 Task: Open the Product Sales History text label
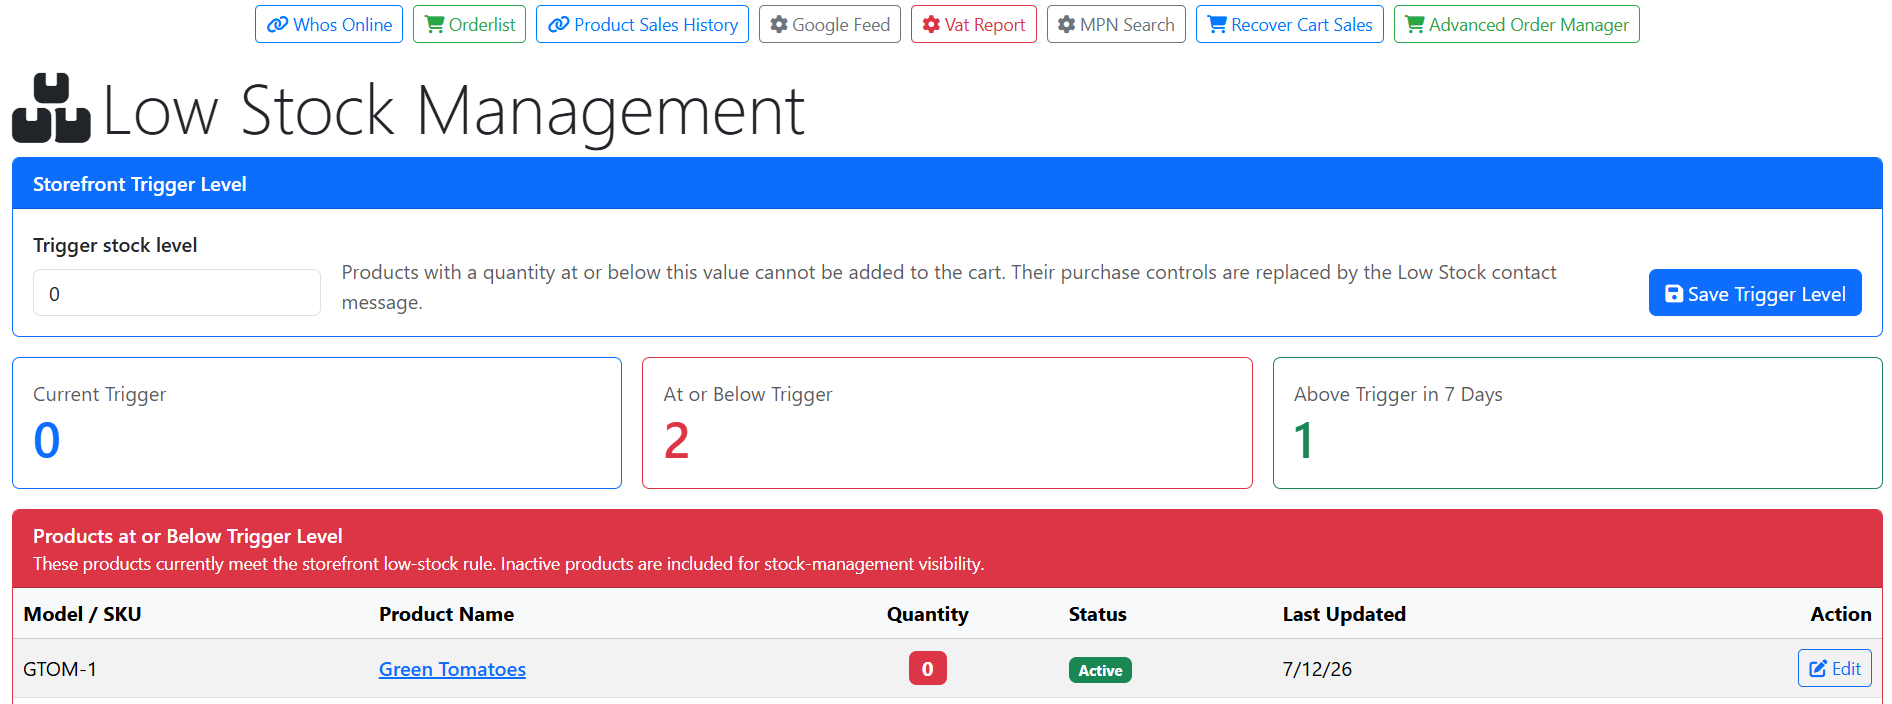click(x=656, y=25)
